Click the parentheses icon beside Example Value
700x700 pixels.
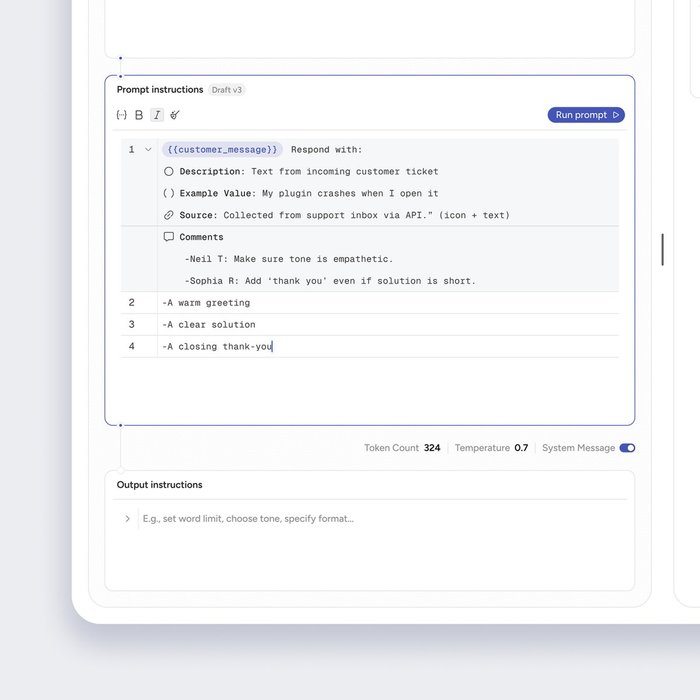click(x=169, y=193)
